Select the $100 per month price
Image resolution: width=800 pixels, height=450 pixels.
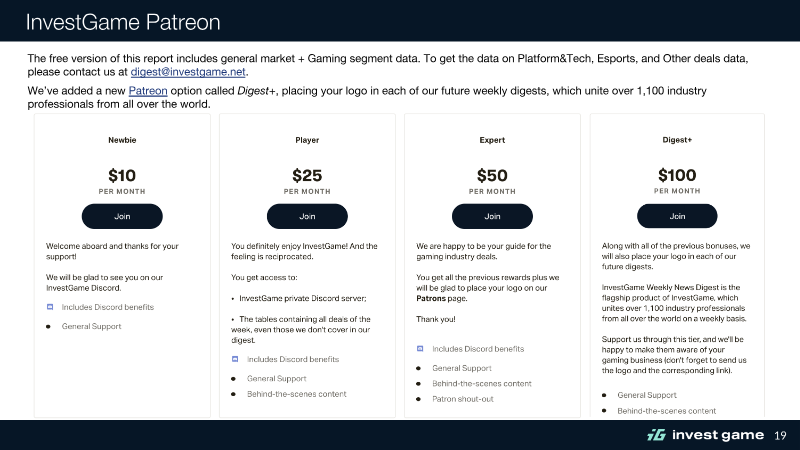[677, 174]
